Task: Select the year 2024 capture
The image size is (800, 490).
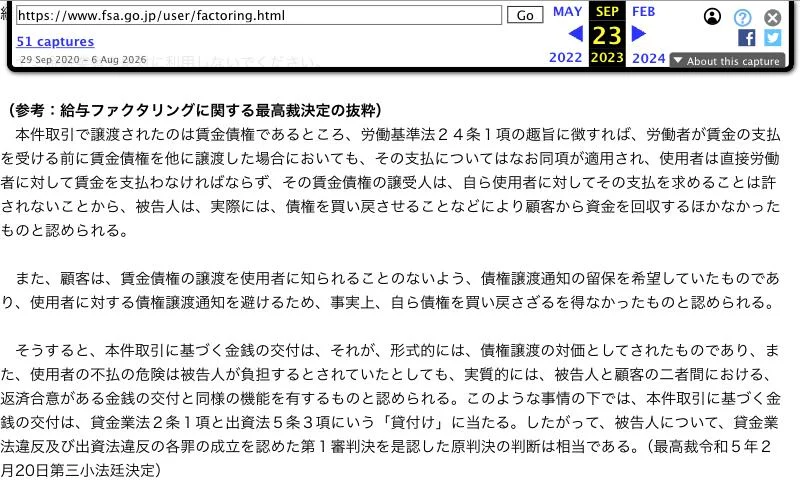Action: pyautogui.click(x=648, y=58)
